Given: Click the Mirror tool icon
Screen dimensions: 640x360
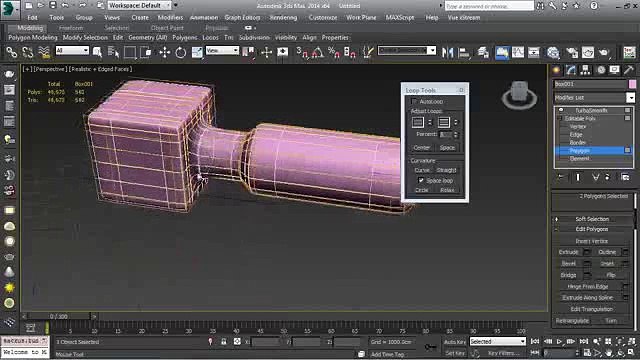Looking at the screenshot, I should 447,52.
